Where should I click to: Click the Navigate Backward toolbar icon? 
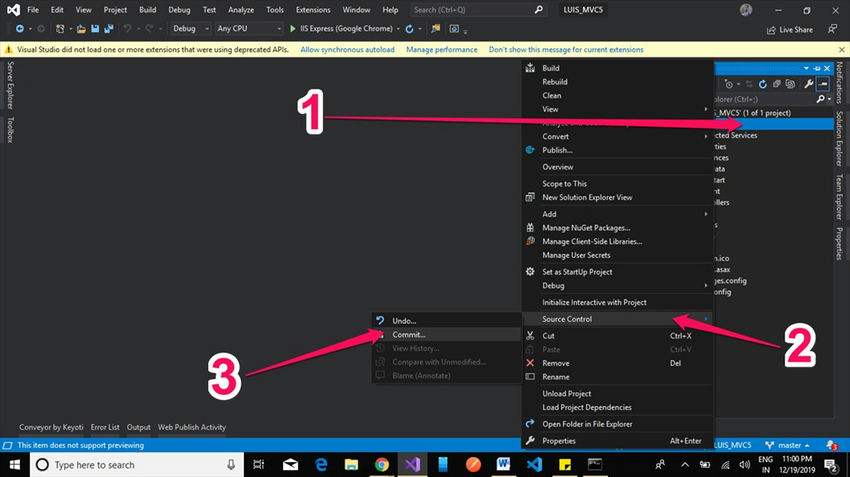point(20,29)
